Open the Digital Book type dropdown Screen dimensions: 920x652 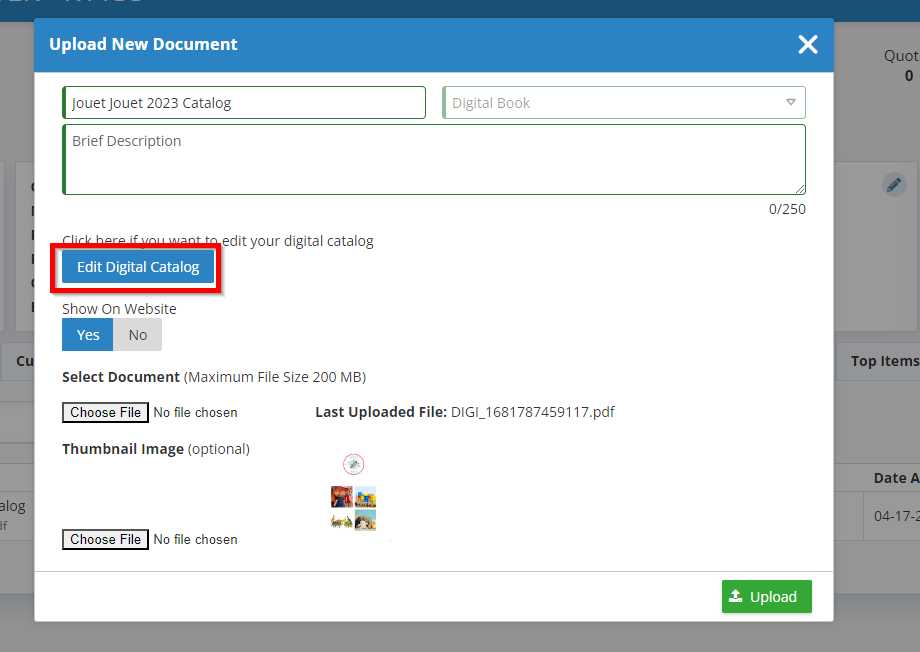tap(624, 103)
